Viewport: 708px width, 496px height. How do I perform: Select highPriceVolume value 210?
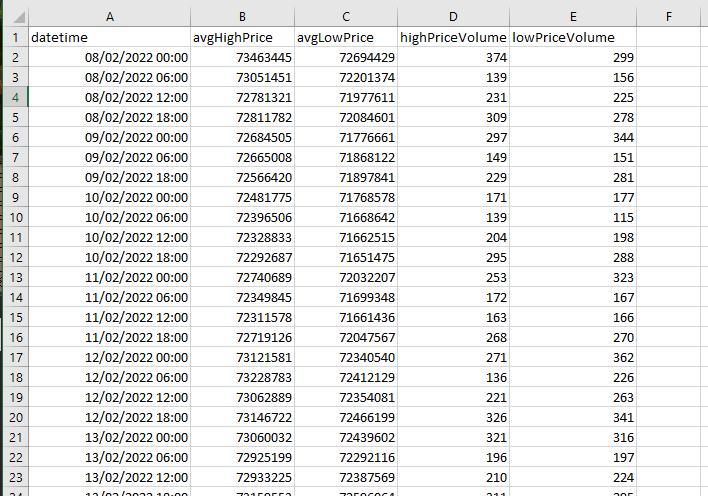(453, 477)
